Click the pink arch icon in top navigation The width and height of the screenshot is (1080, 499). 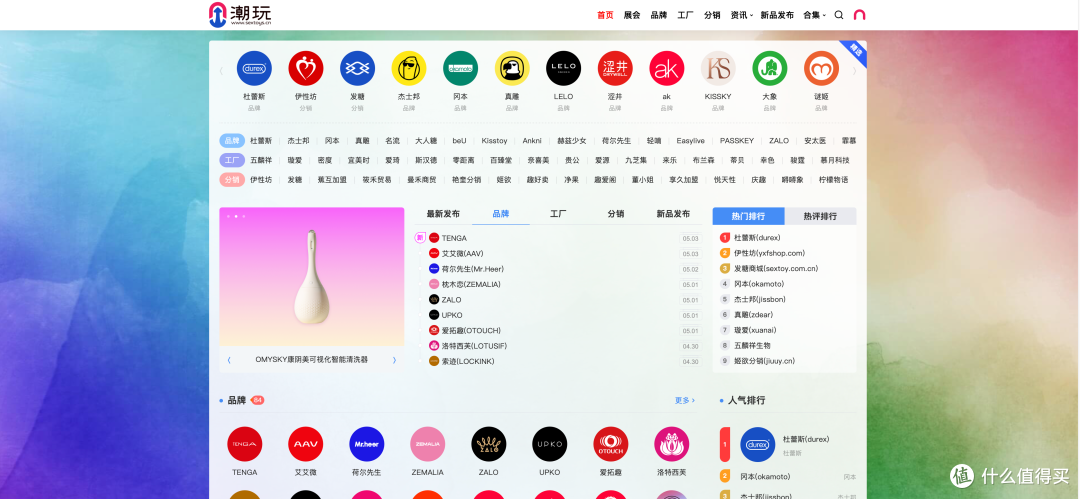(x=859, y=15)
